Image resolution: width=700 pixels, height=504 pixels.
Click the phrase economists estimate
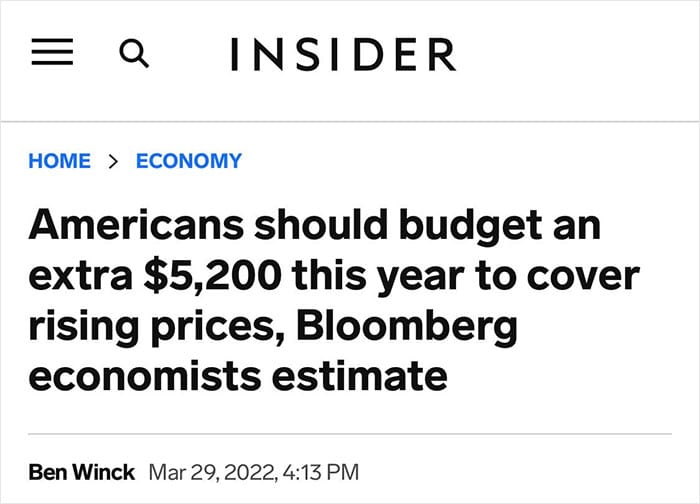pos(238,376)
